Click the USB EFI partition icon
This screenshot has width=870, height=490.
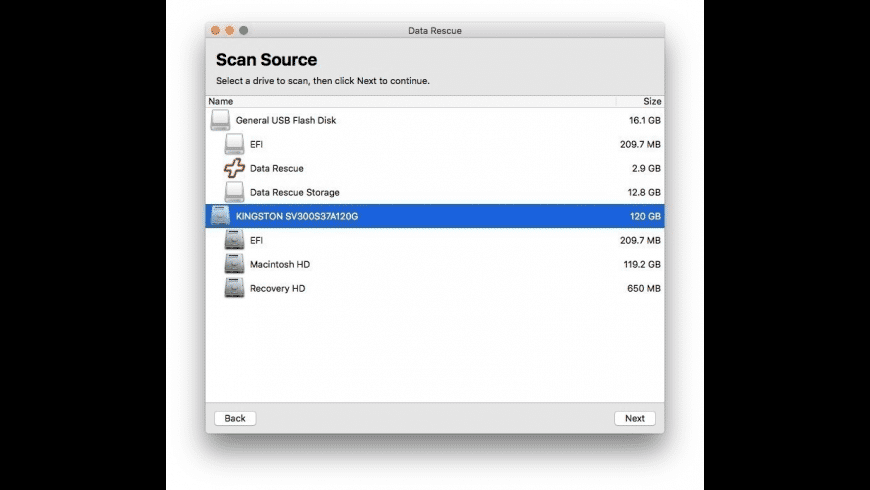234,144
